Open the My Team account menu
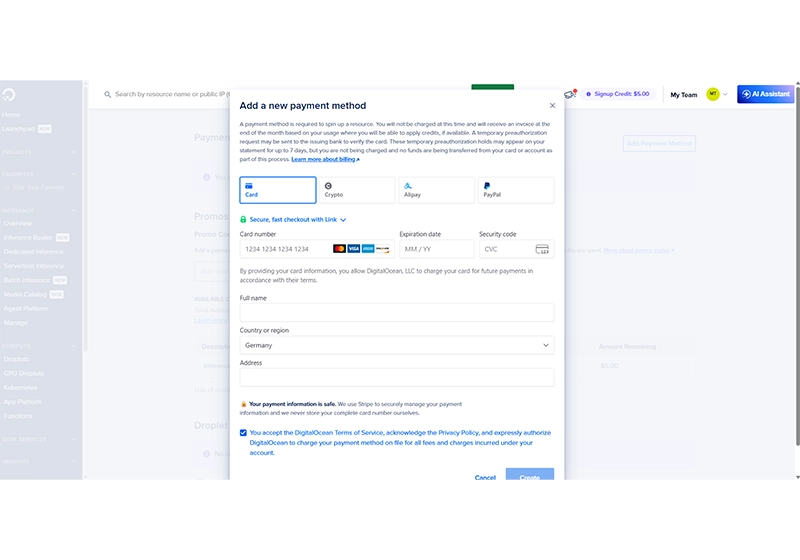Image resolution: width=800 pixels, height=560 pixels. [x=684, y=95]
